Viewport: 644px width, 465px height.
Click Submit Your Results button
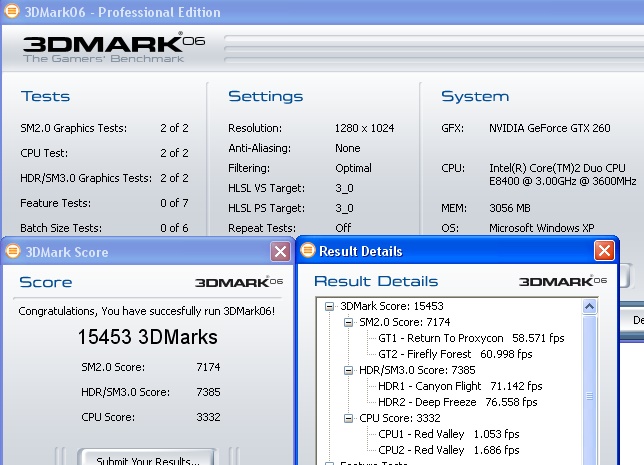coord(147,459)
